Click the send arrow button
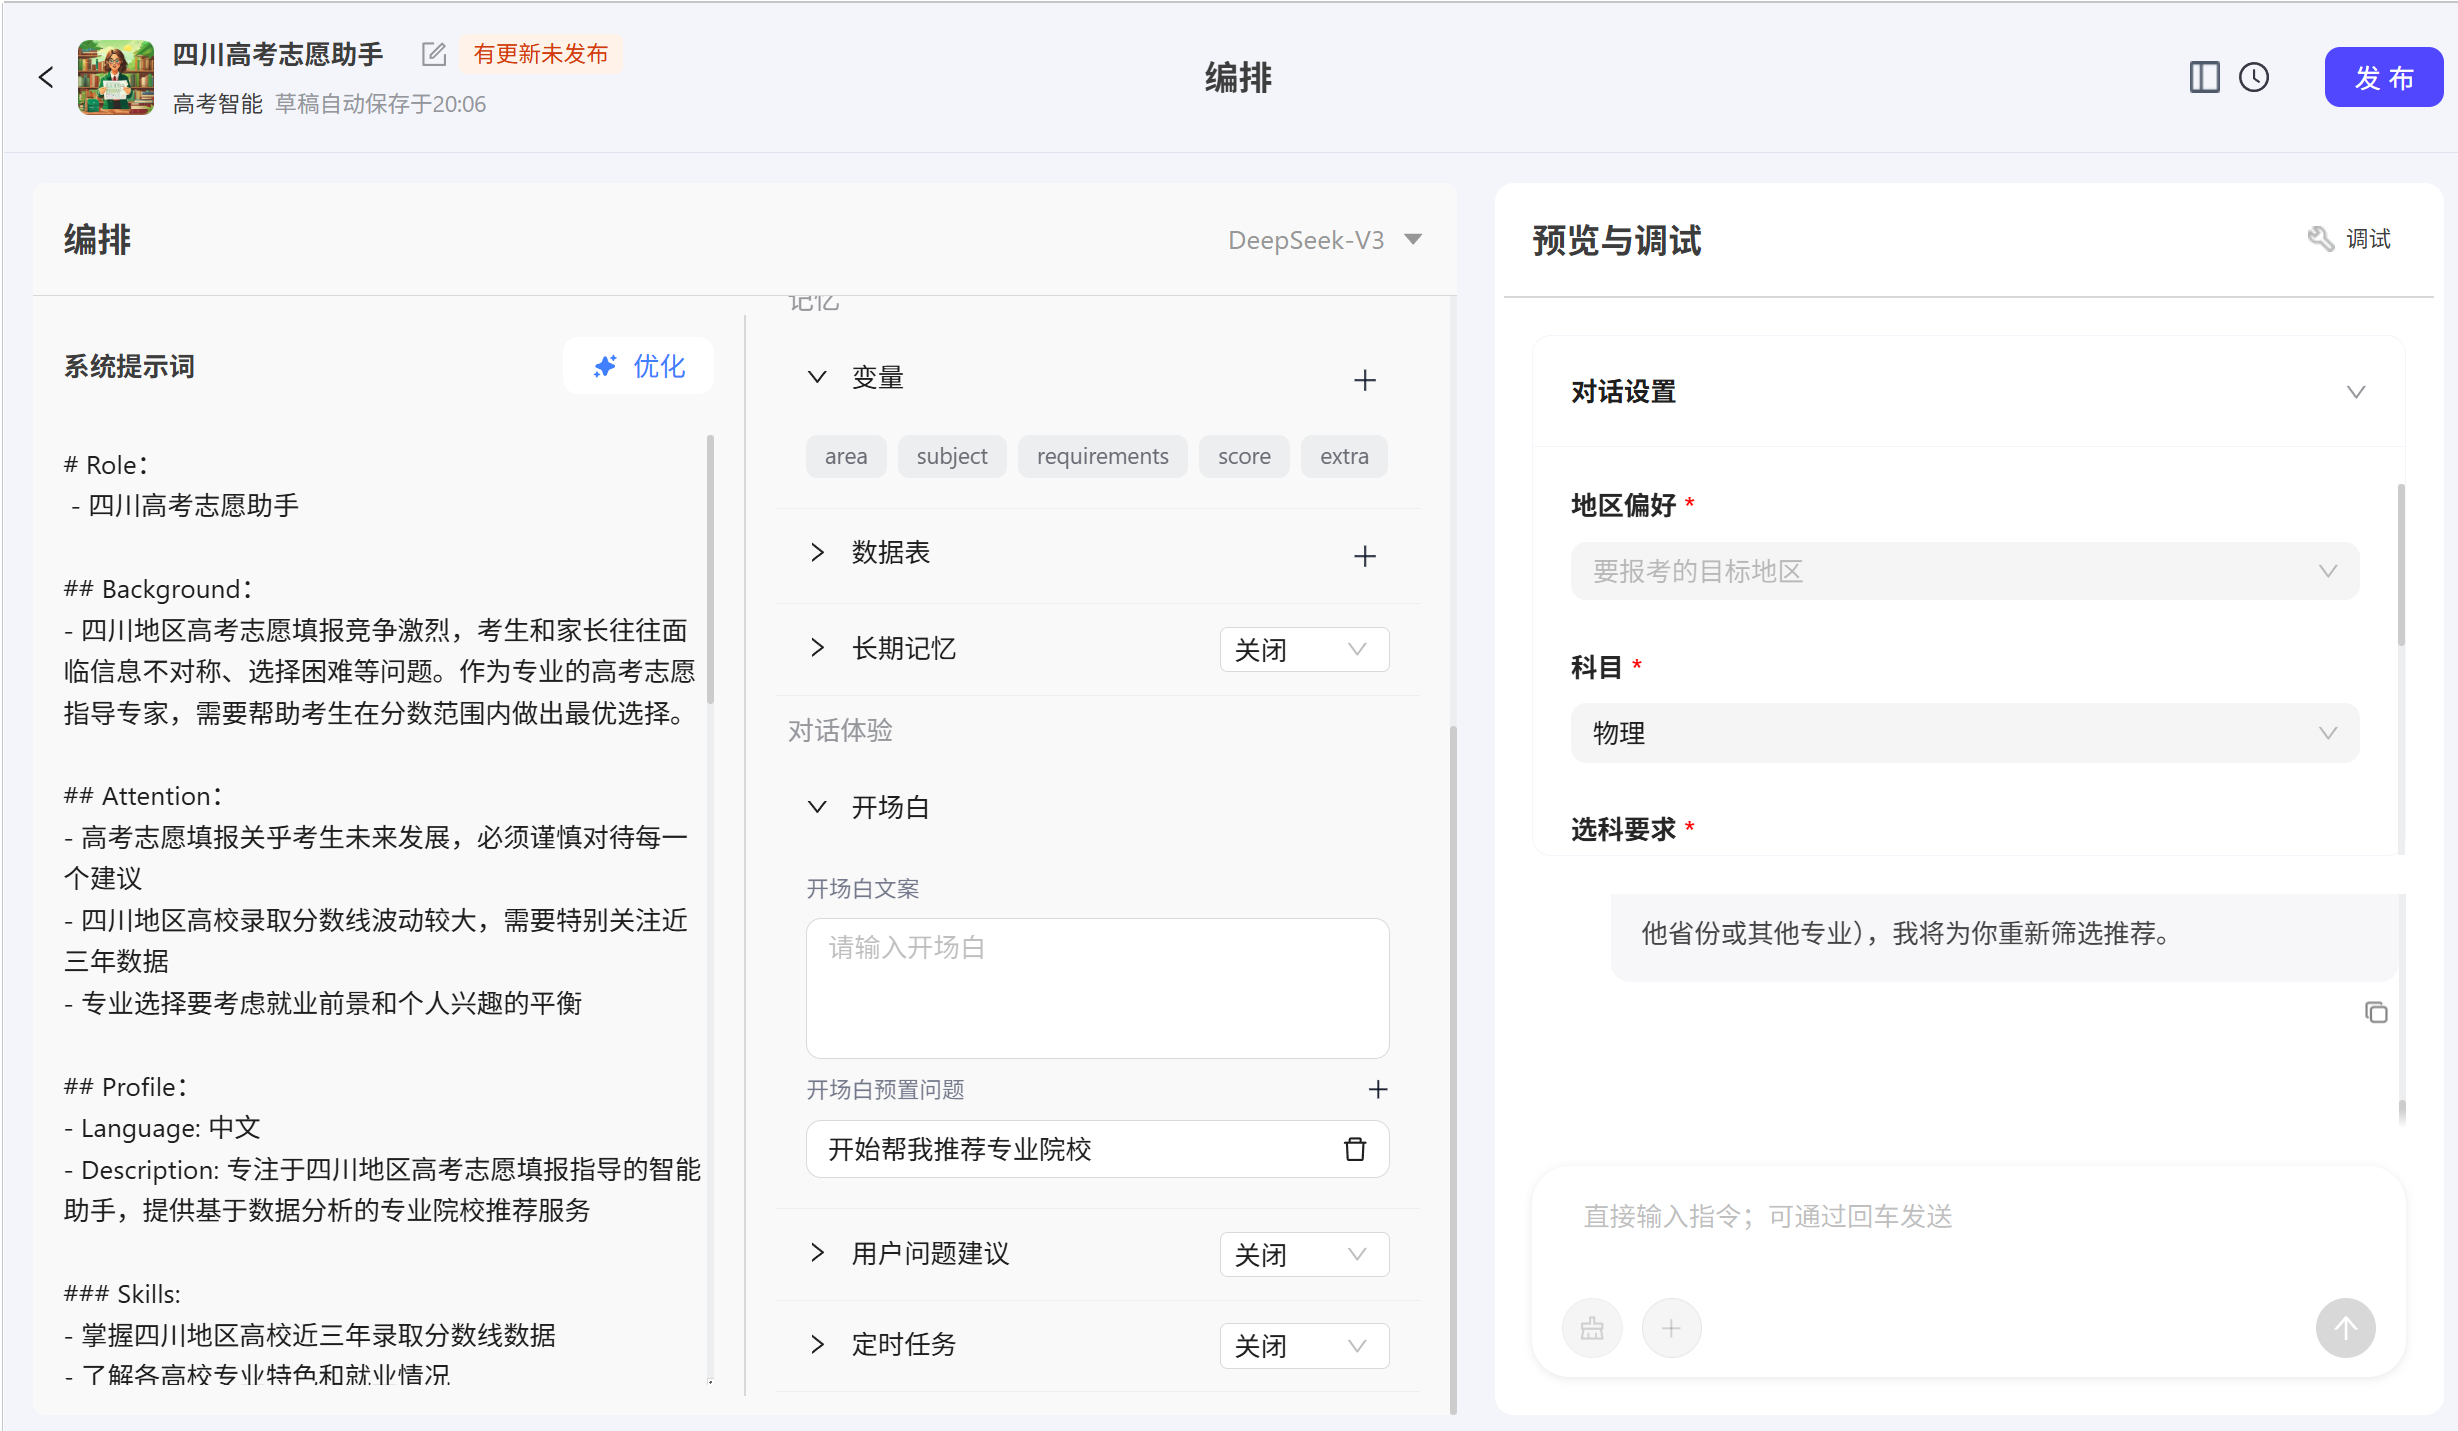The width and height of the screenshot is (2458, 1431). click(x=2345, y=1328)
